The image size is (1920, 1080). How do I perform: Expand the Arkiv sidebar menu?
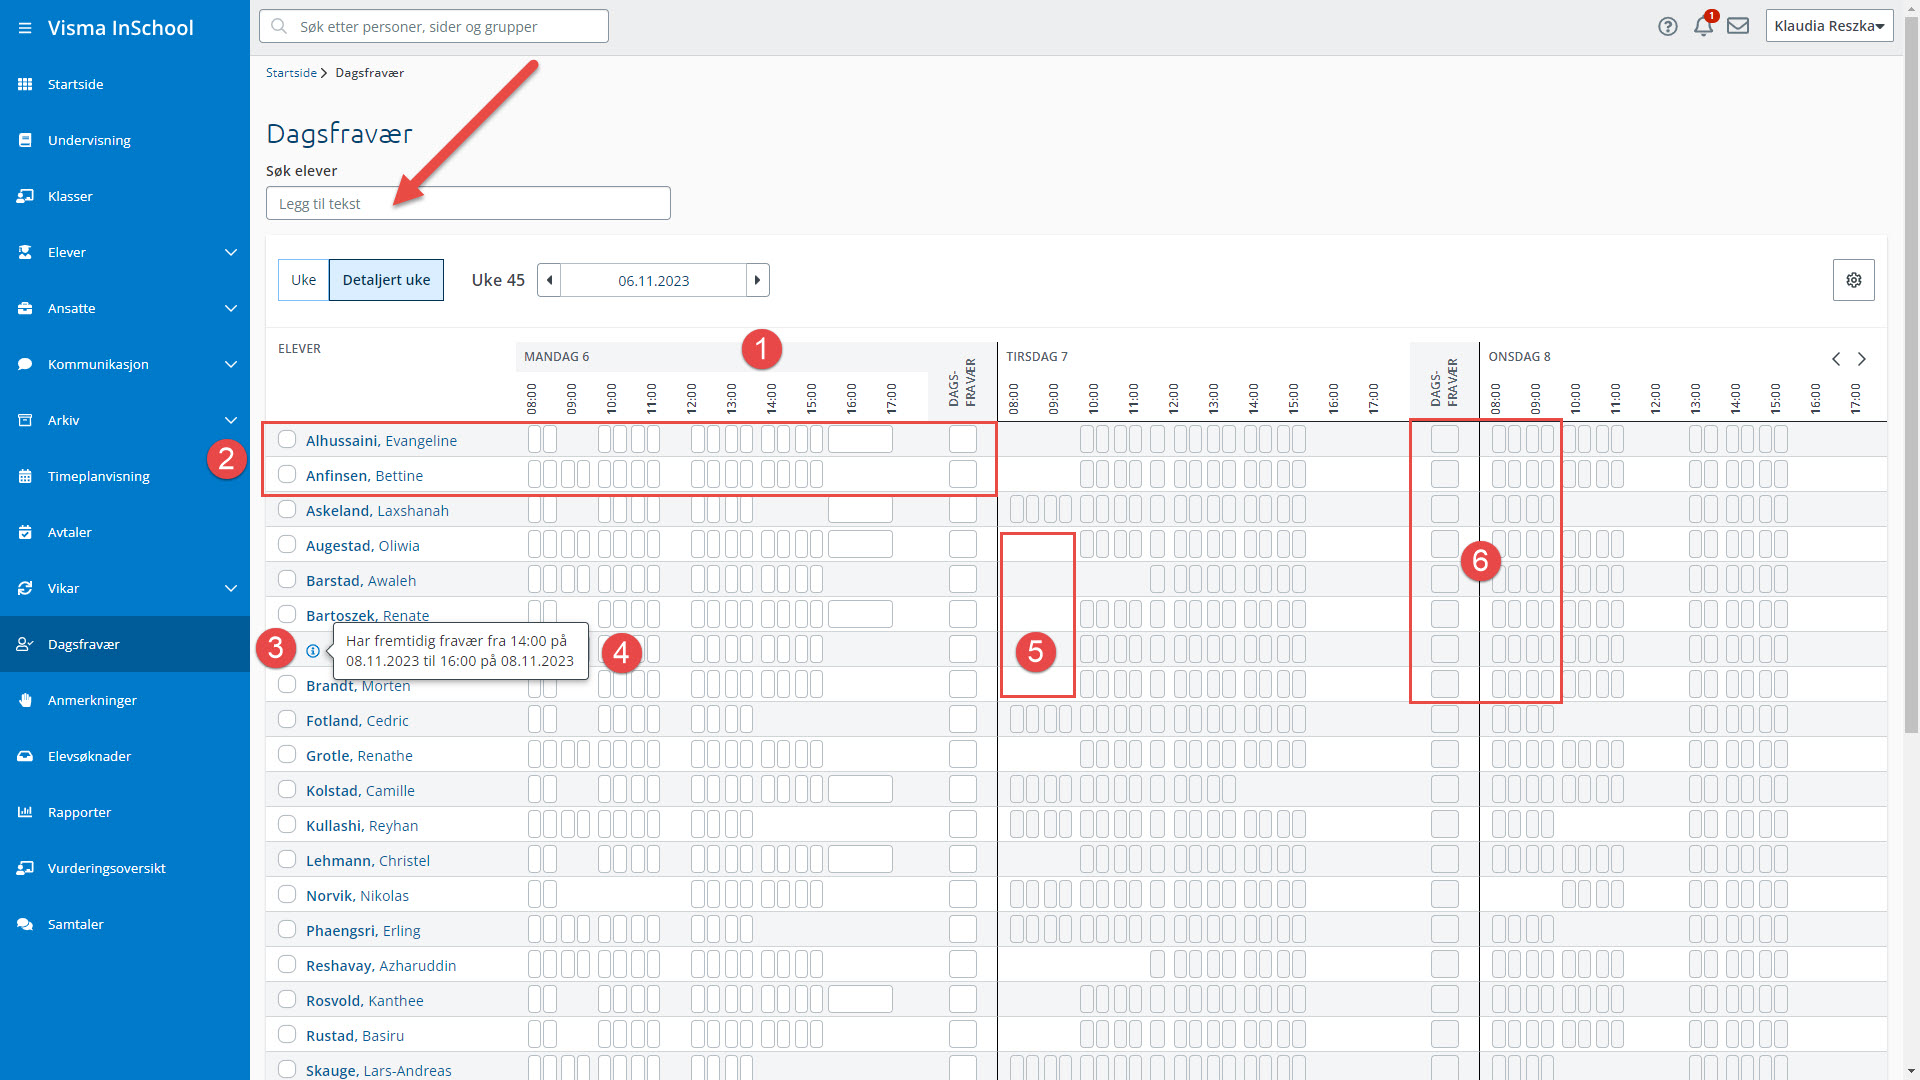click(x=231, y=420)
